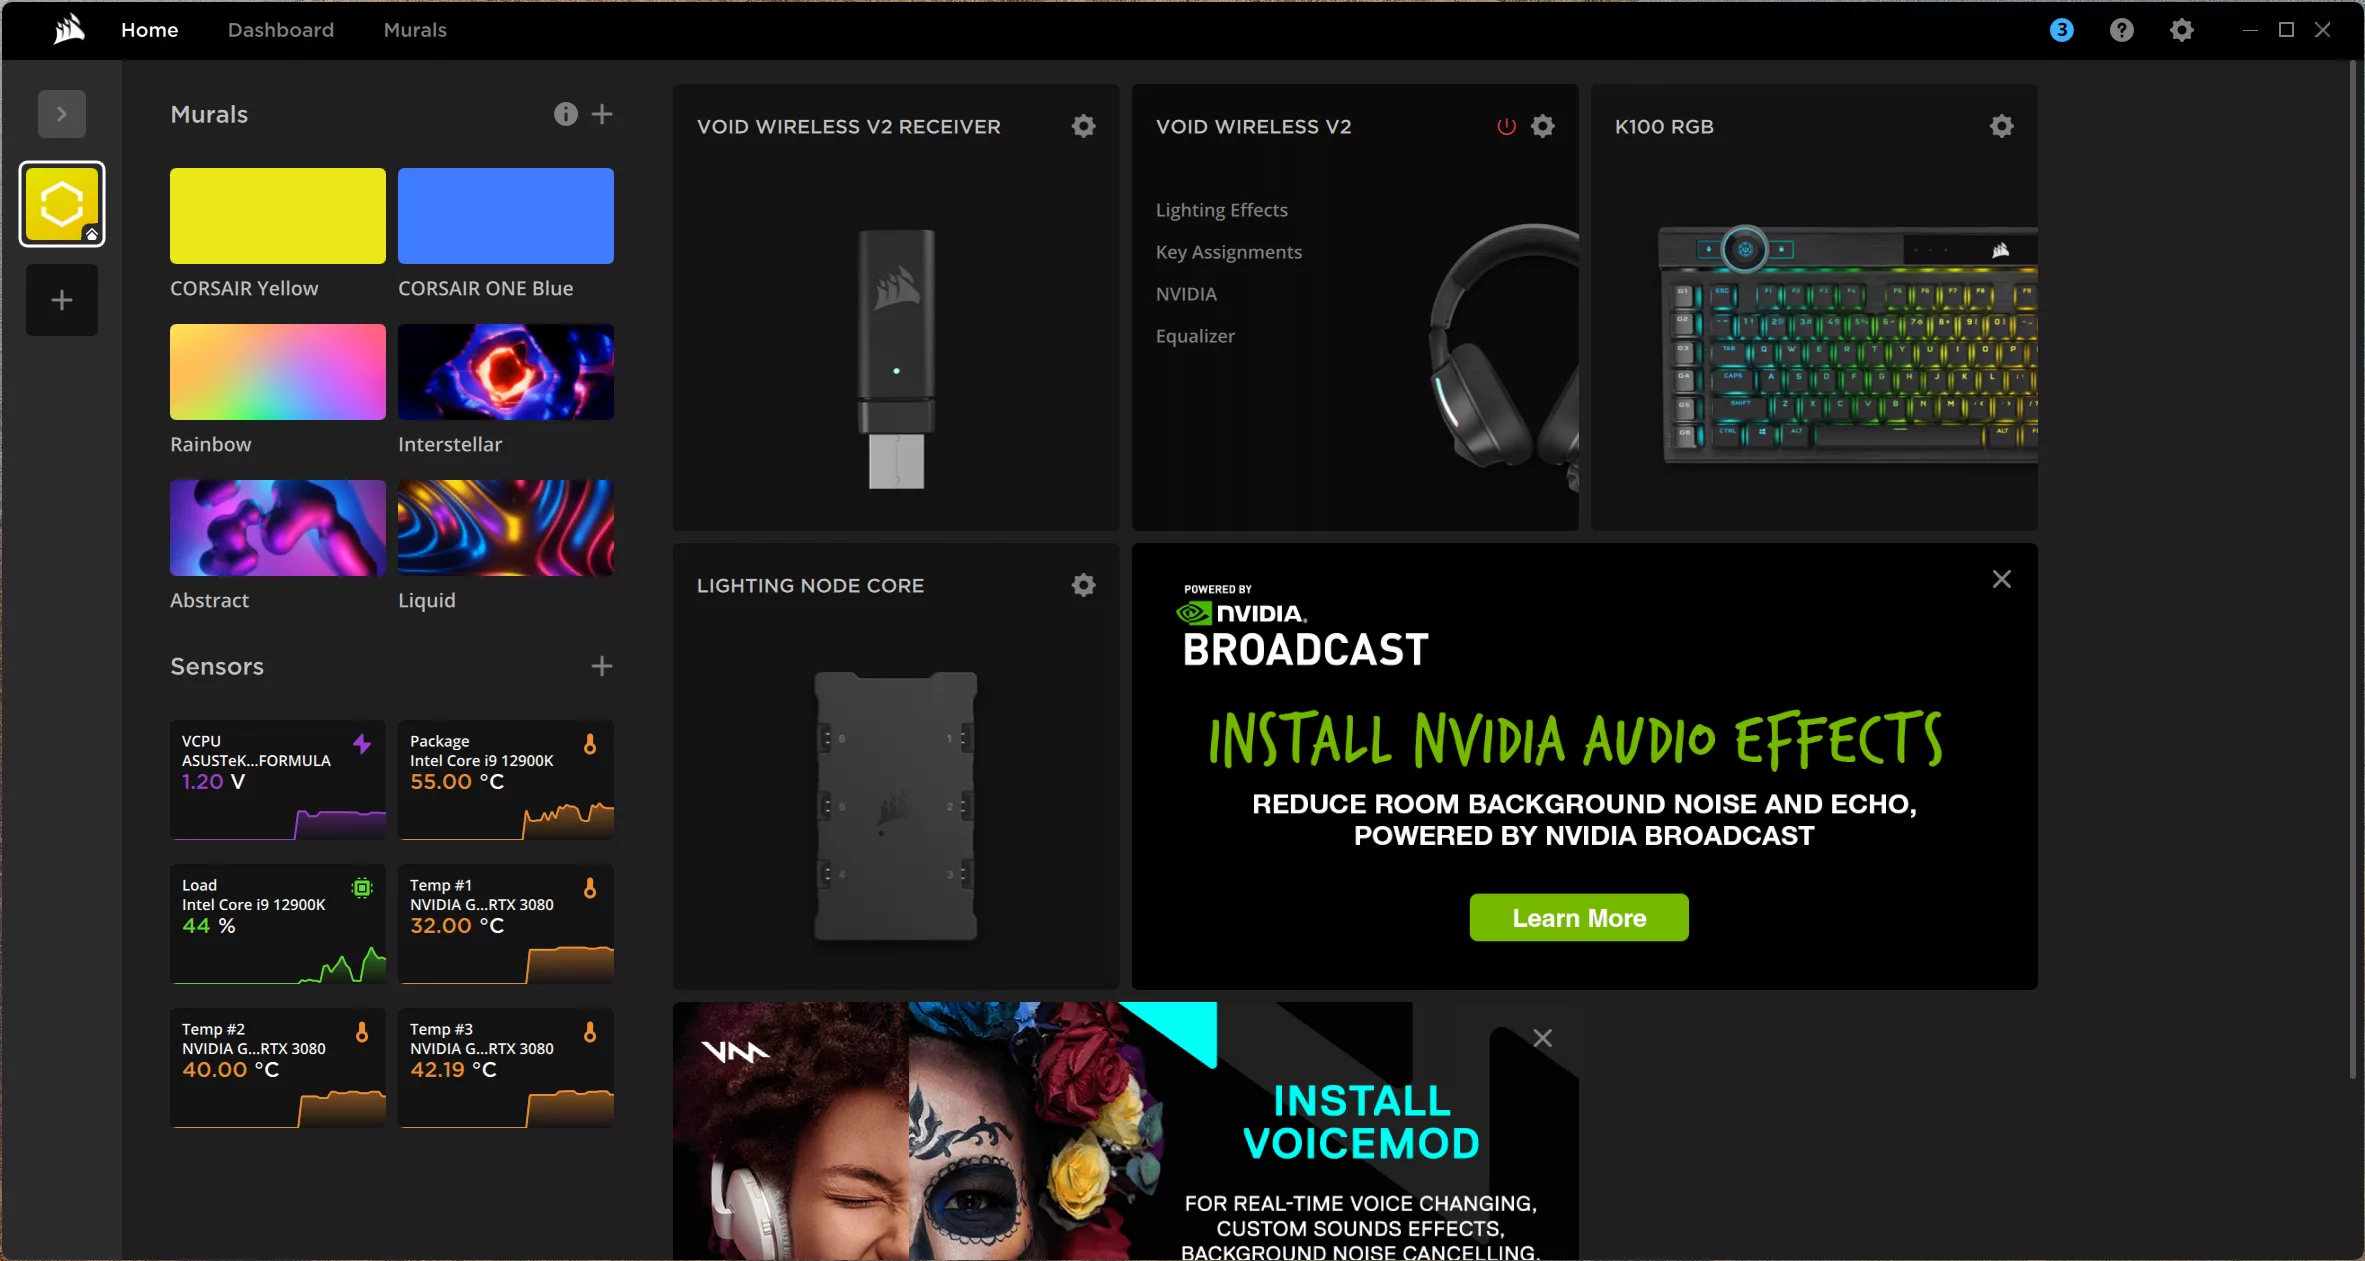Click the Install Voicemod banner text
The height and width of the screenshot is (1261, 2365).
tap(1361, 1122)
